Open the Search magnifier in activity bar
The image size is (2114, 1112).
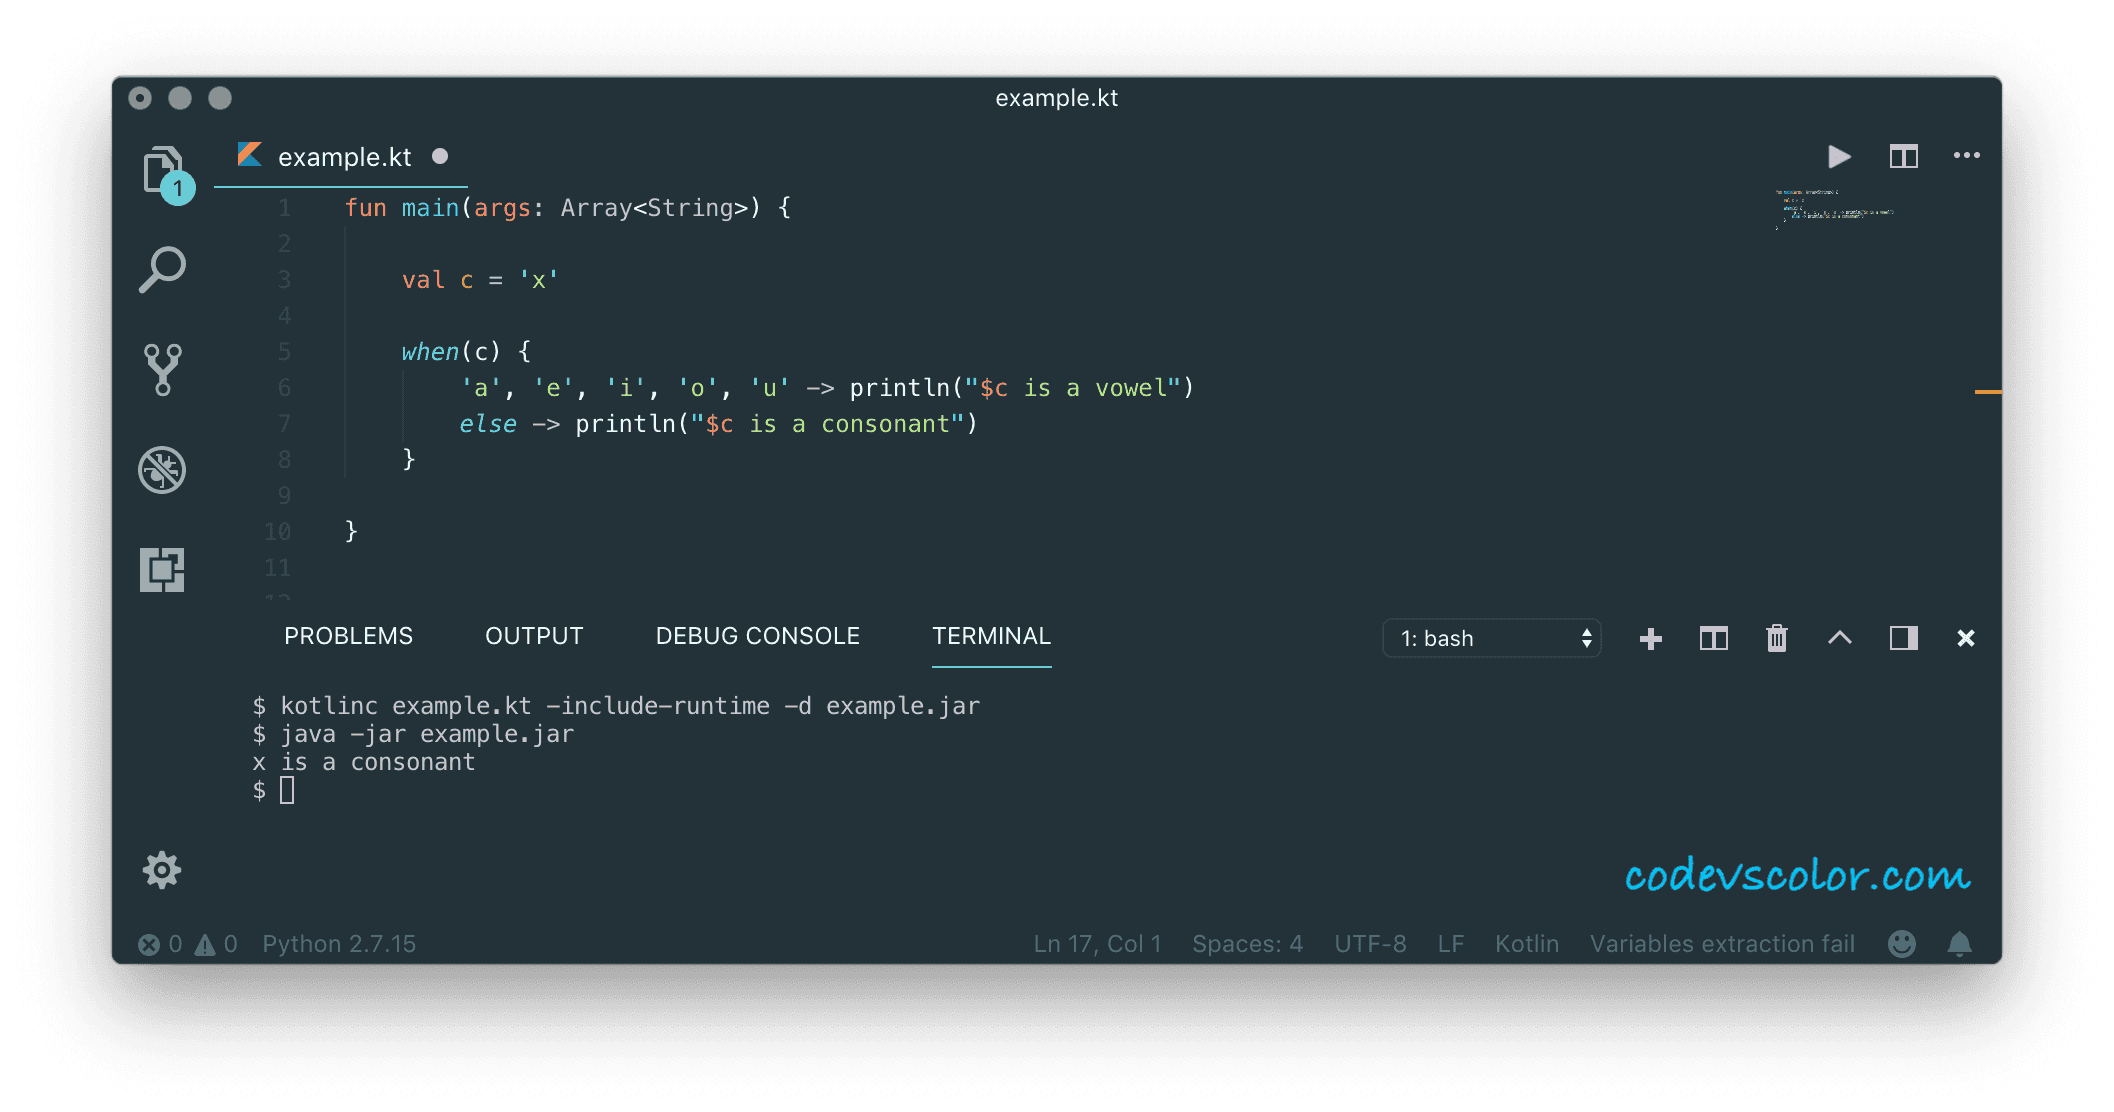pos(162,269)
